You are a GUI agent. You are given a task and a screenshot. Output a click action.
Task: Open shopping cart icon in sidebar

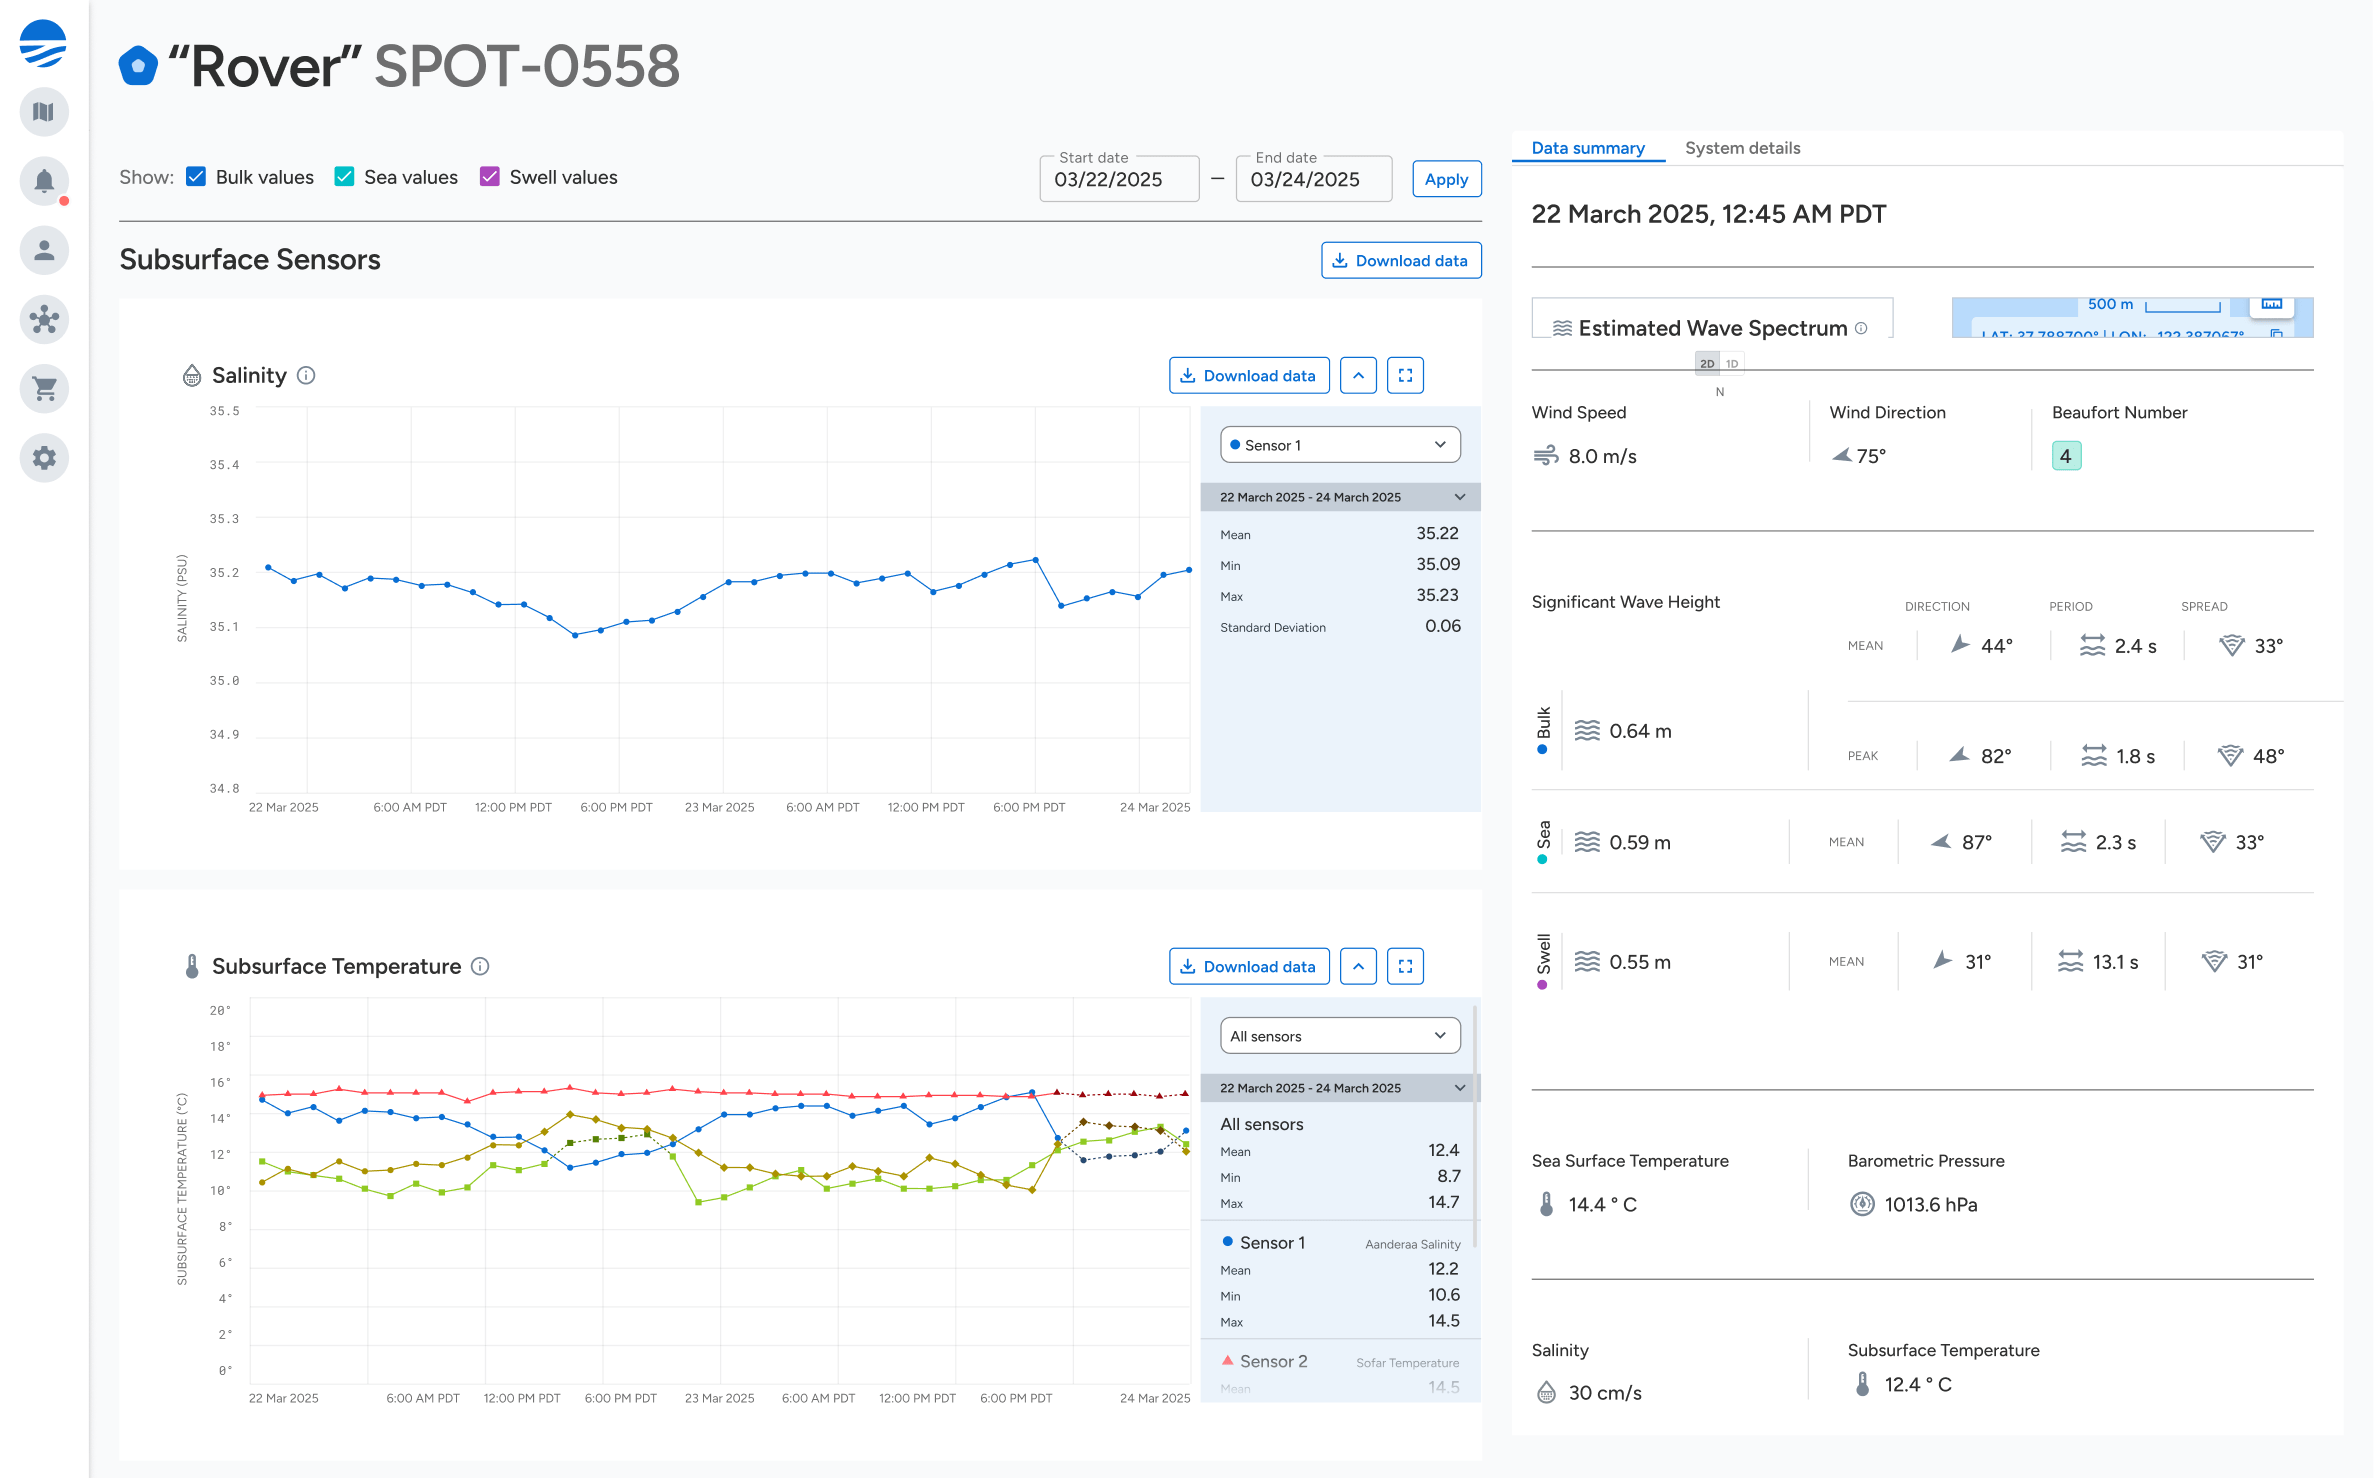pyautogui.click(x=44, y=388)
